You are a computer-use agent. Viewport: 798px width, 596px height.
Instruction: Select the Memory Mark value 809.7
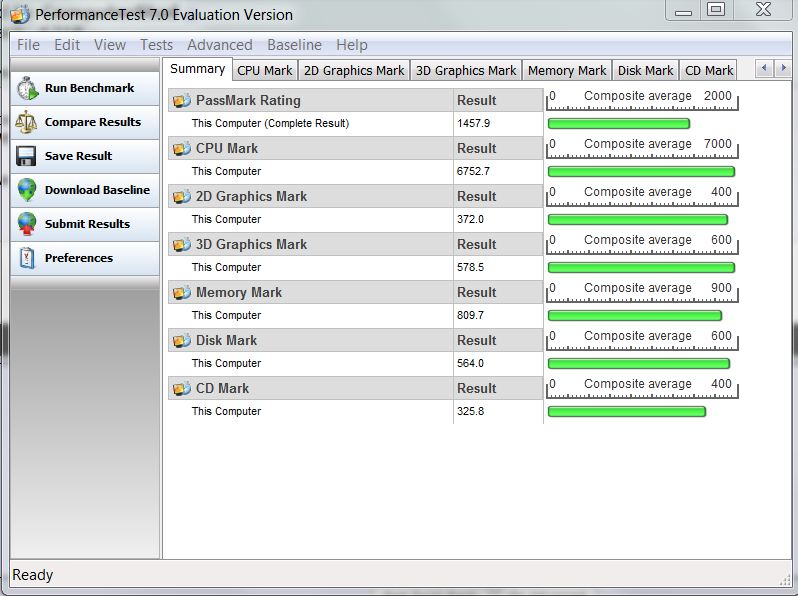[470, 316]
